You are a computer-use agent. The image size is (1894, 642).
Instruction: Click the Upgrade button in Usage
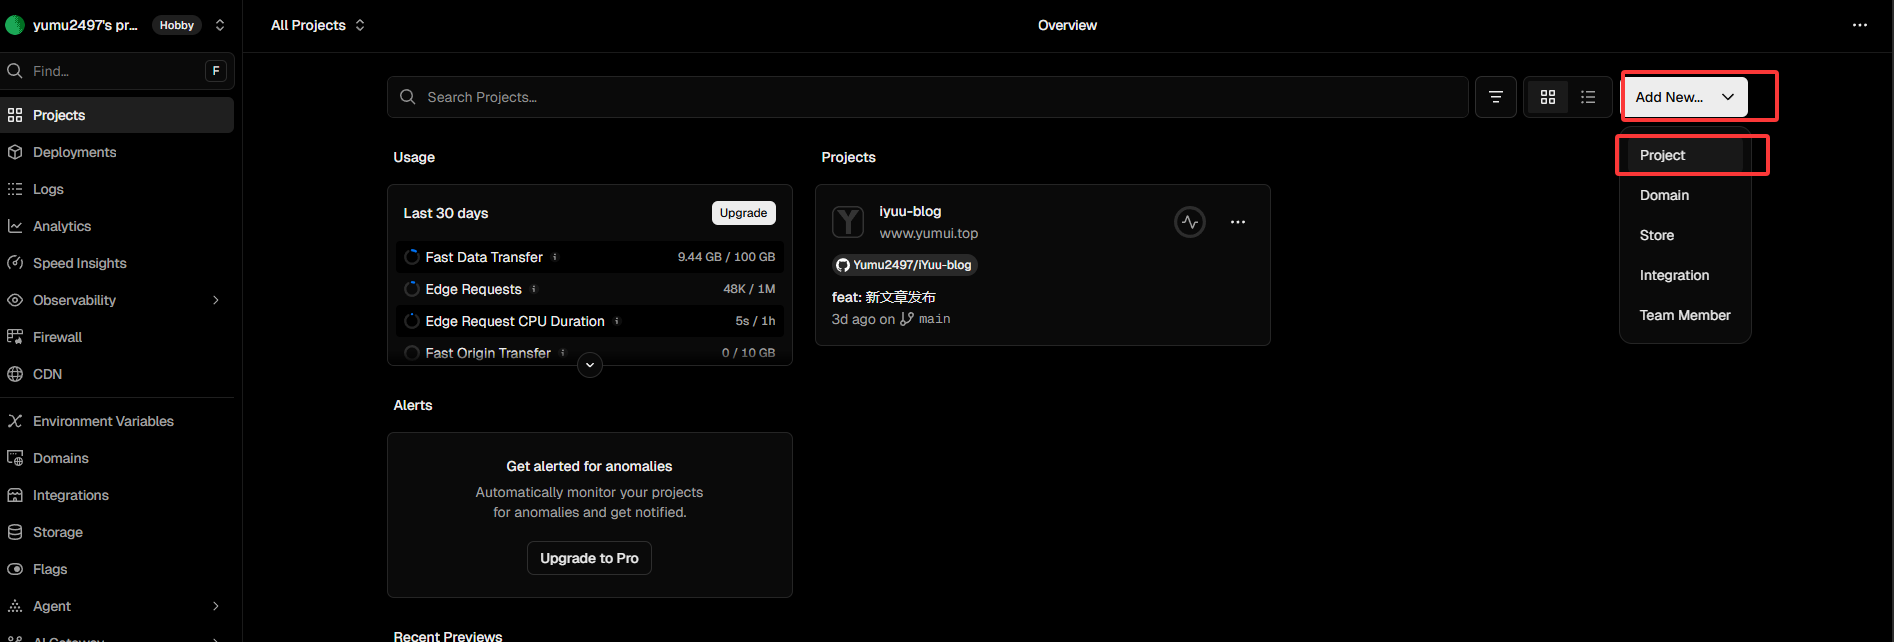pos(743,213)
